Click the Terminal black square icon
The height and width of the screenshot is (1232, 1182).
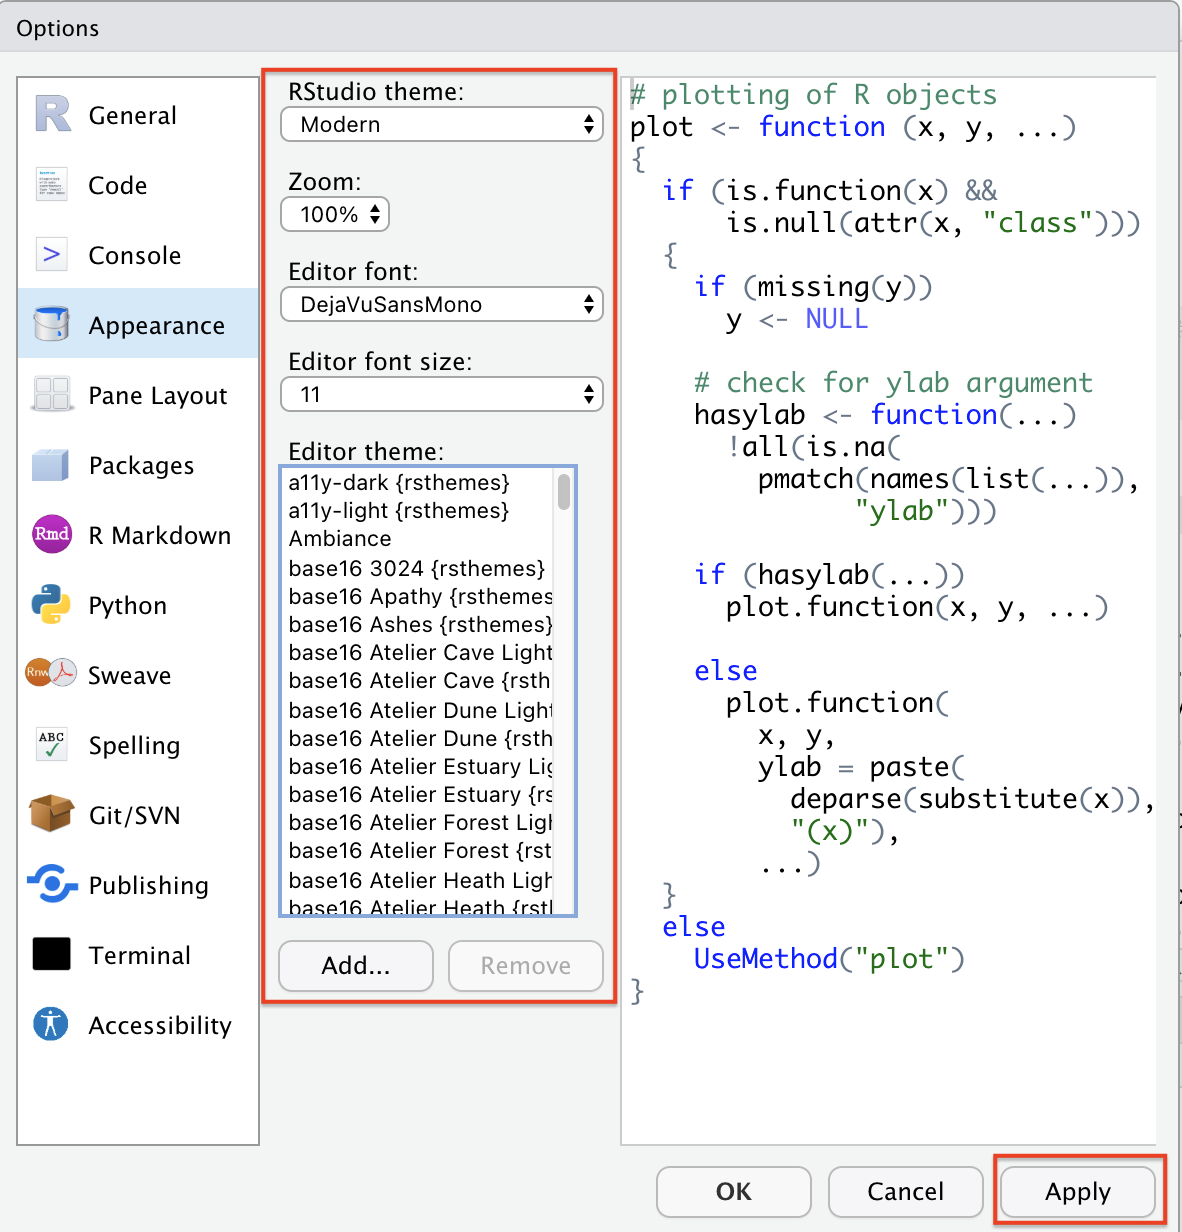coord(52,954)
